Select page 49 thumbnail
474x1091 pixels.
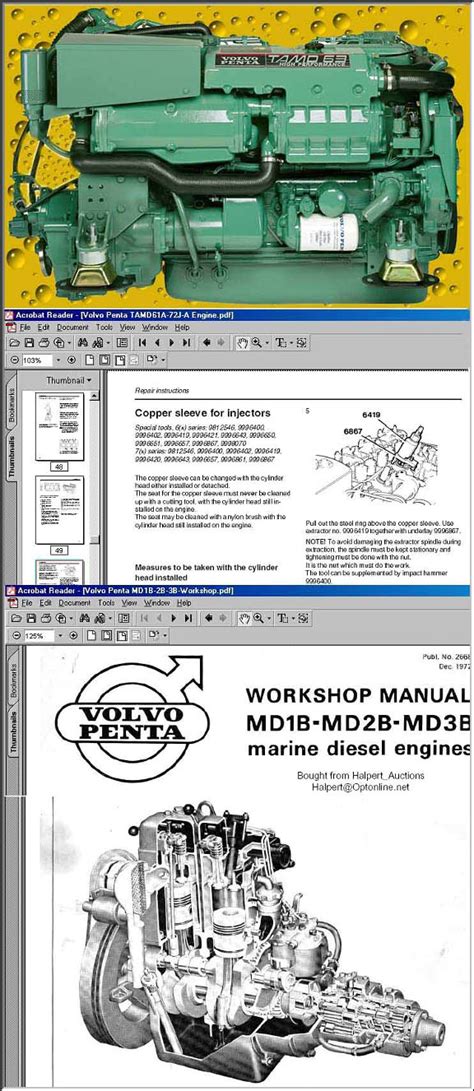59,510
